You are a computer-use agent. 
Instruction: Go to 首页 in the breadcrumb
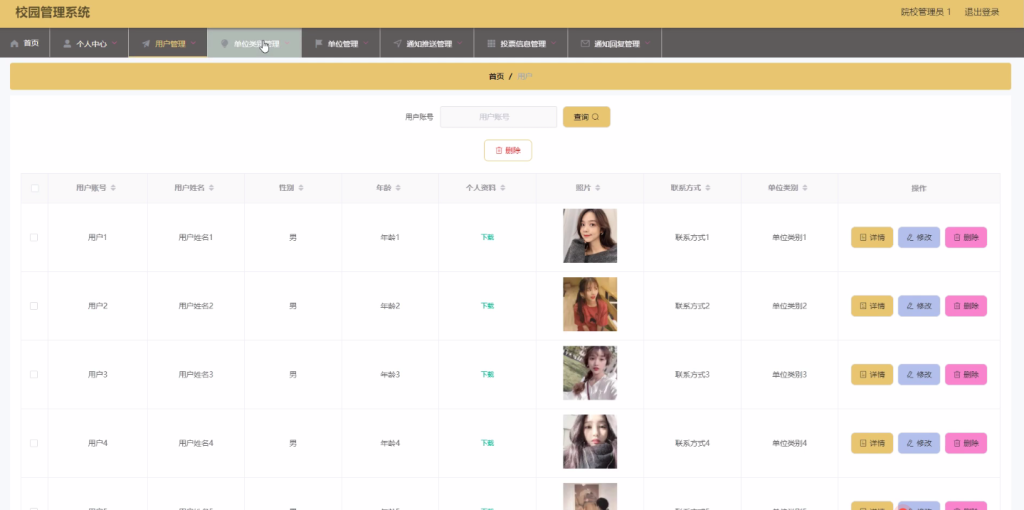(496, 77)
